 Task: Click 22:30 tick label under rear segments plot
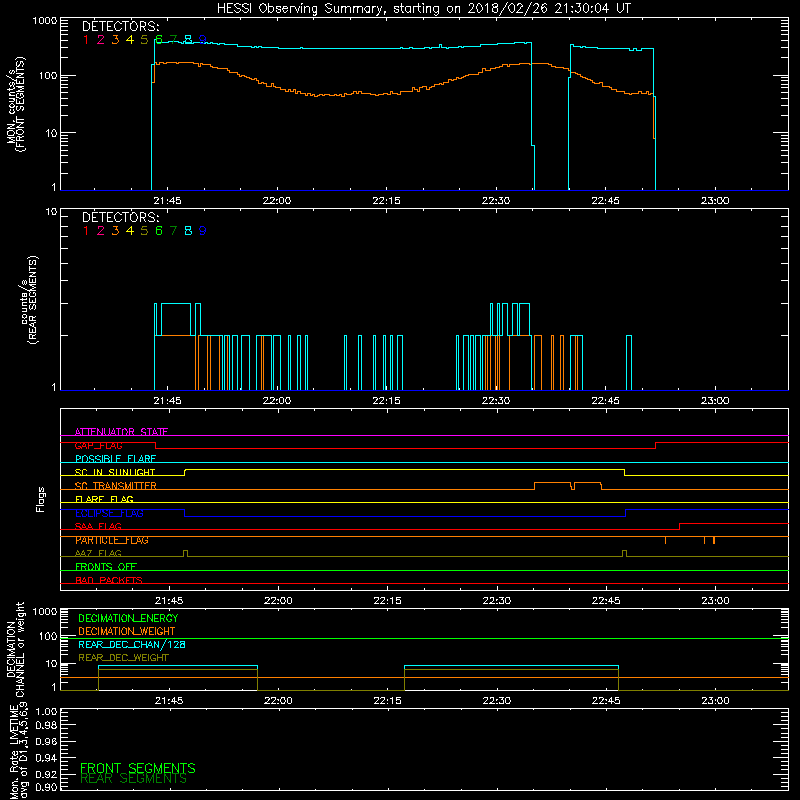(x=496, y=401)
